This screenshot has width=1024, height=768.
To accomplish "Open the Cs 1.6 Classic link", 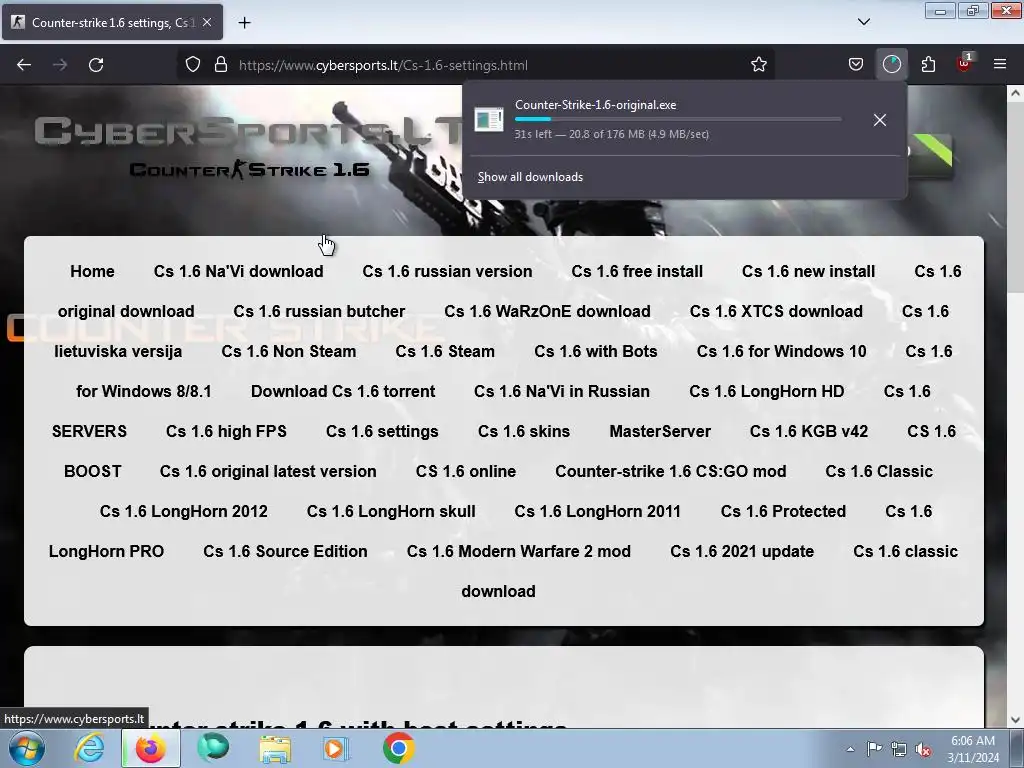I will [879, 472].
